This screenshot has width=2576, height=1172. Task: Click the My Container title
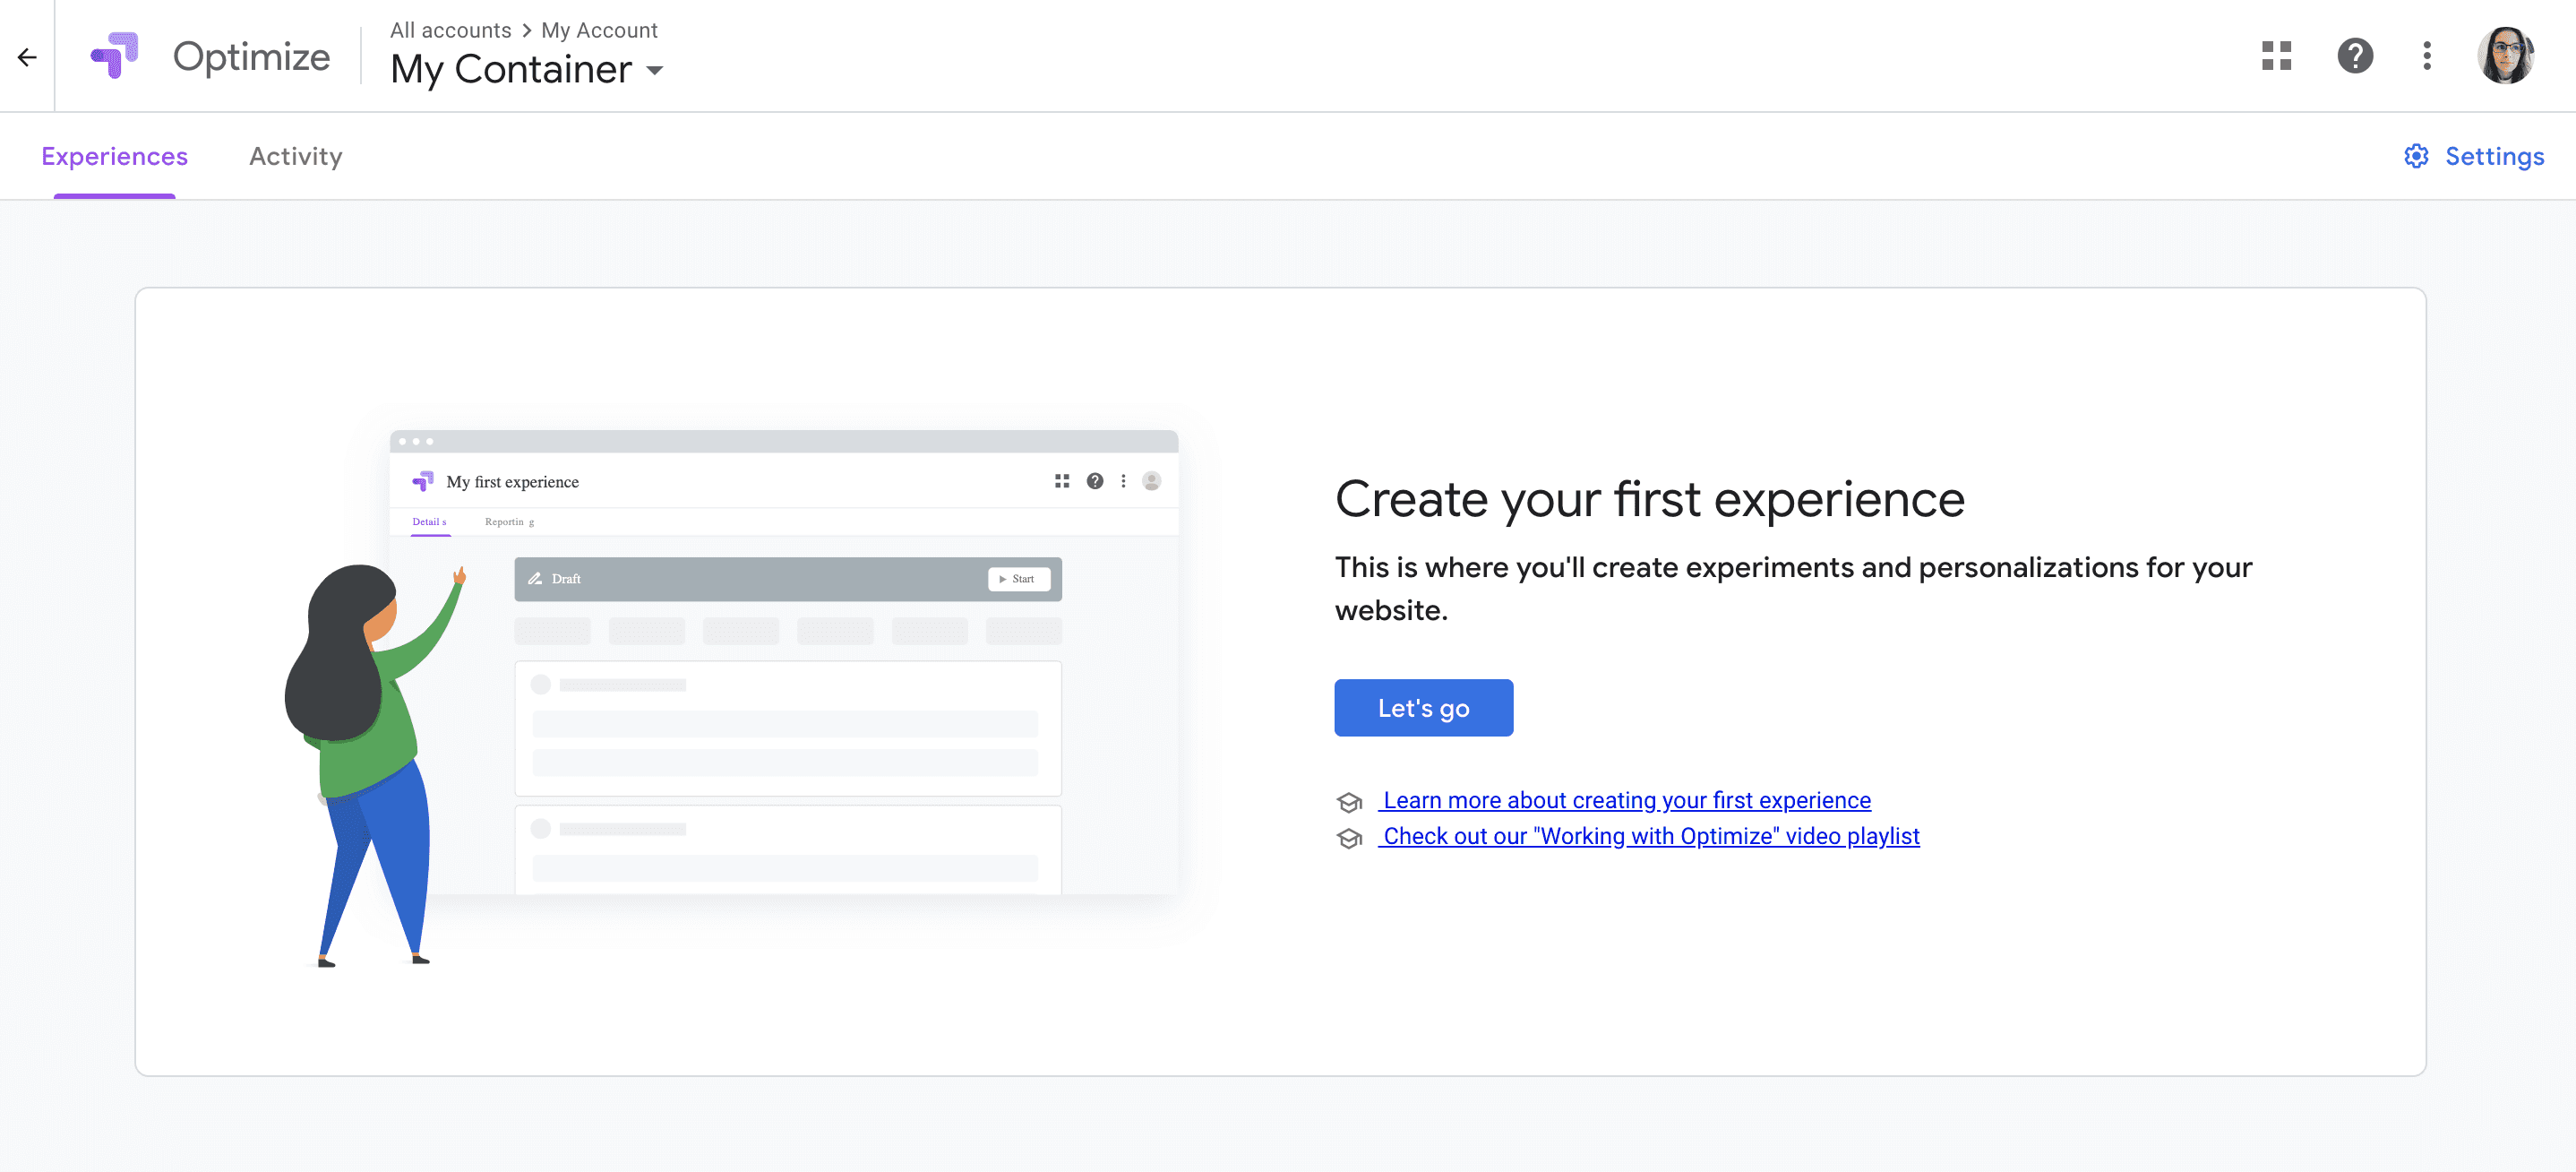(x=511, y=70)
